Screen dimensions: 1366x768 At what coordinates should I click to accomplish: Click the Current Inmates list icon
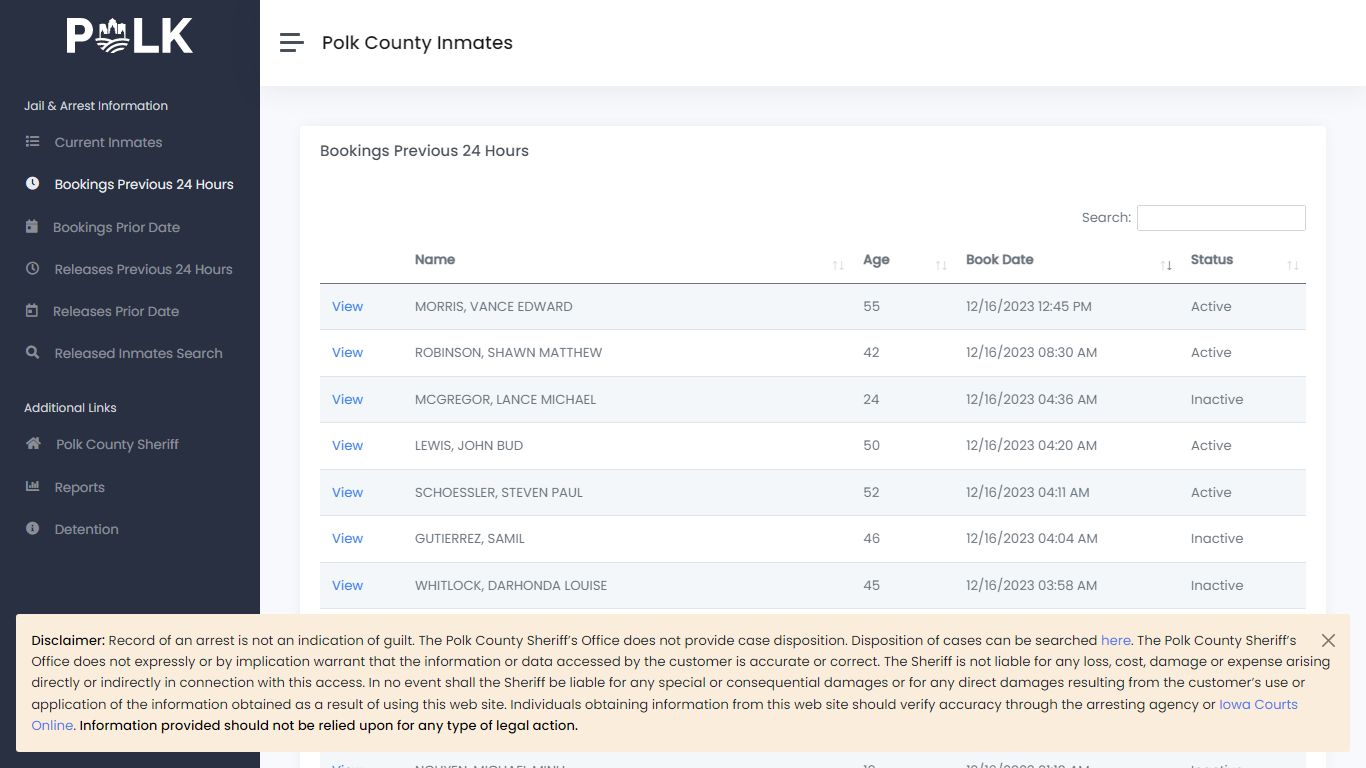point(33,142)
